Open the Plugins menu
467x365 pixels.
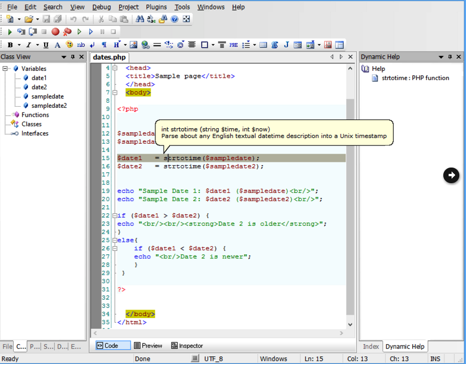pyautogui.click(x=156, y=7)
